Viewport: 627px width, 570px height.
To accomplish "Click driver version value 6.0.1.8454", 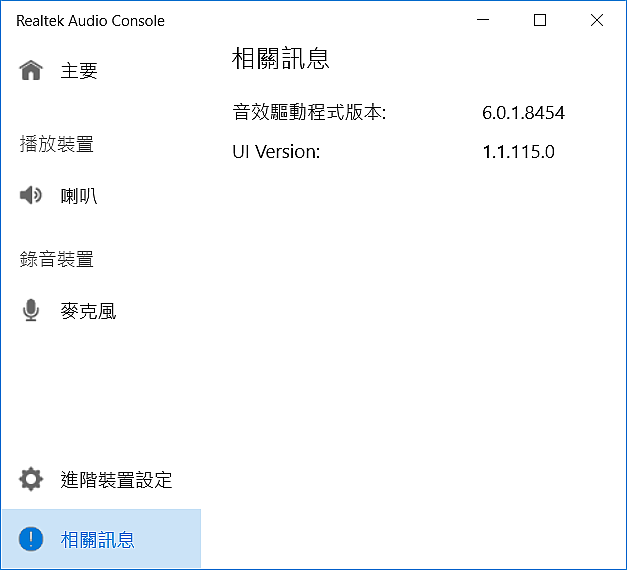I will [x=523, y=113].
